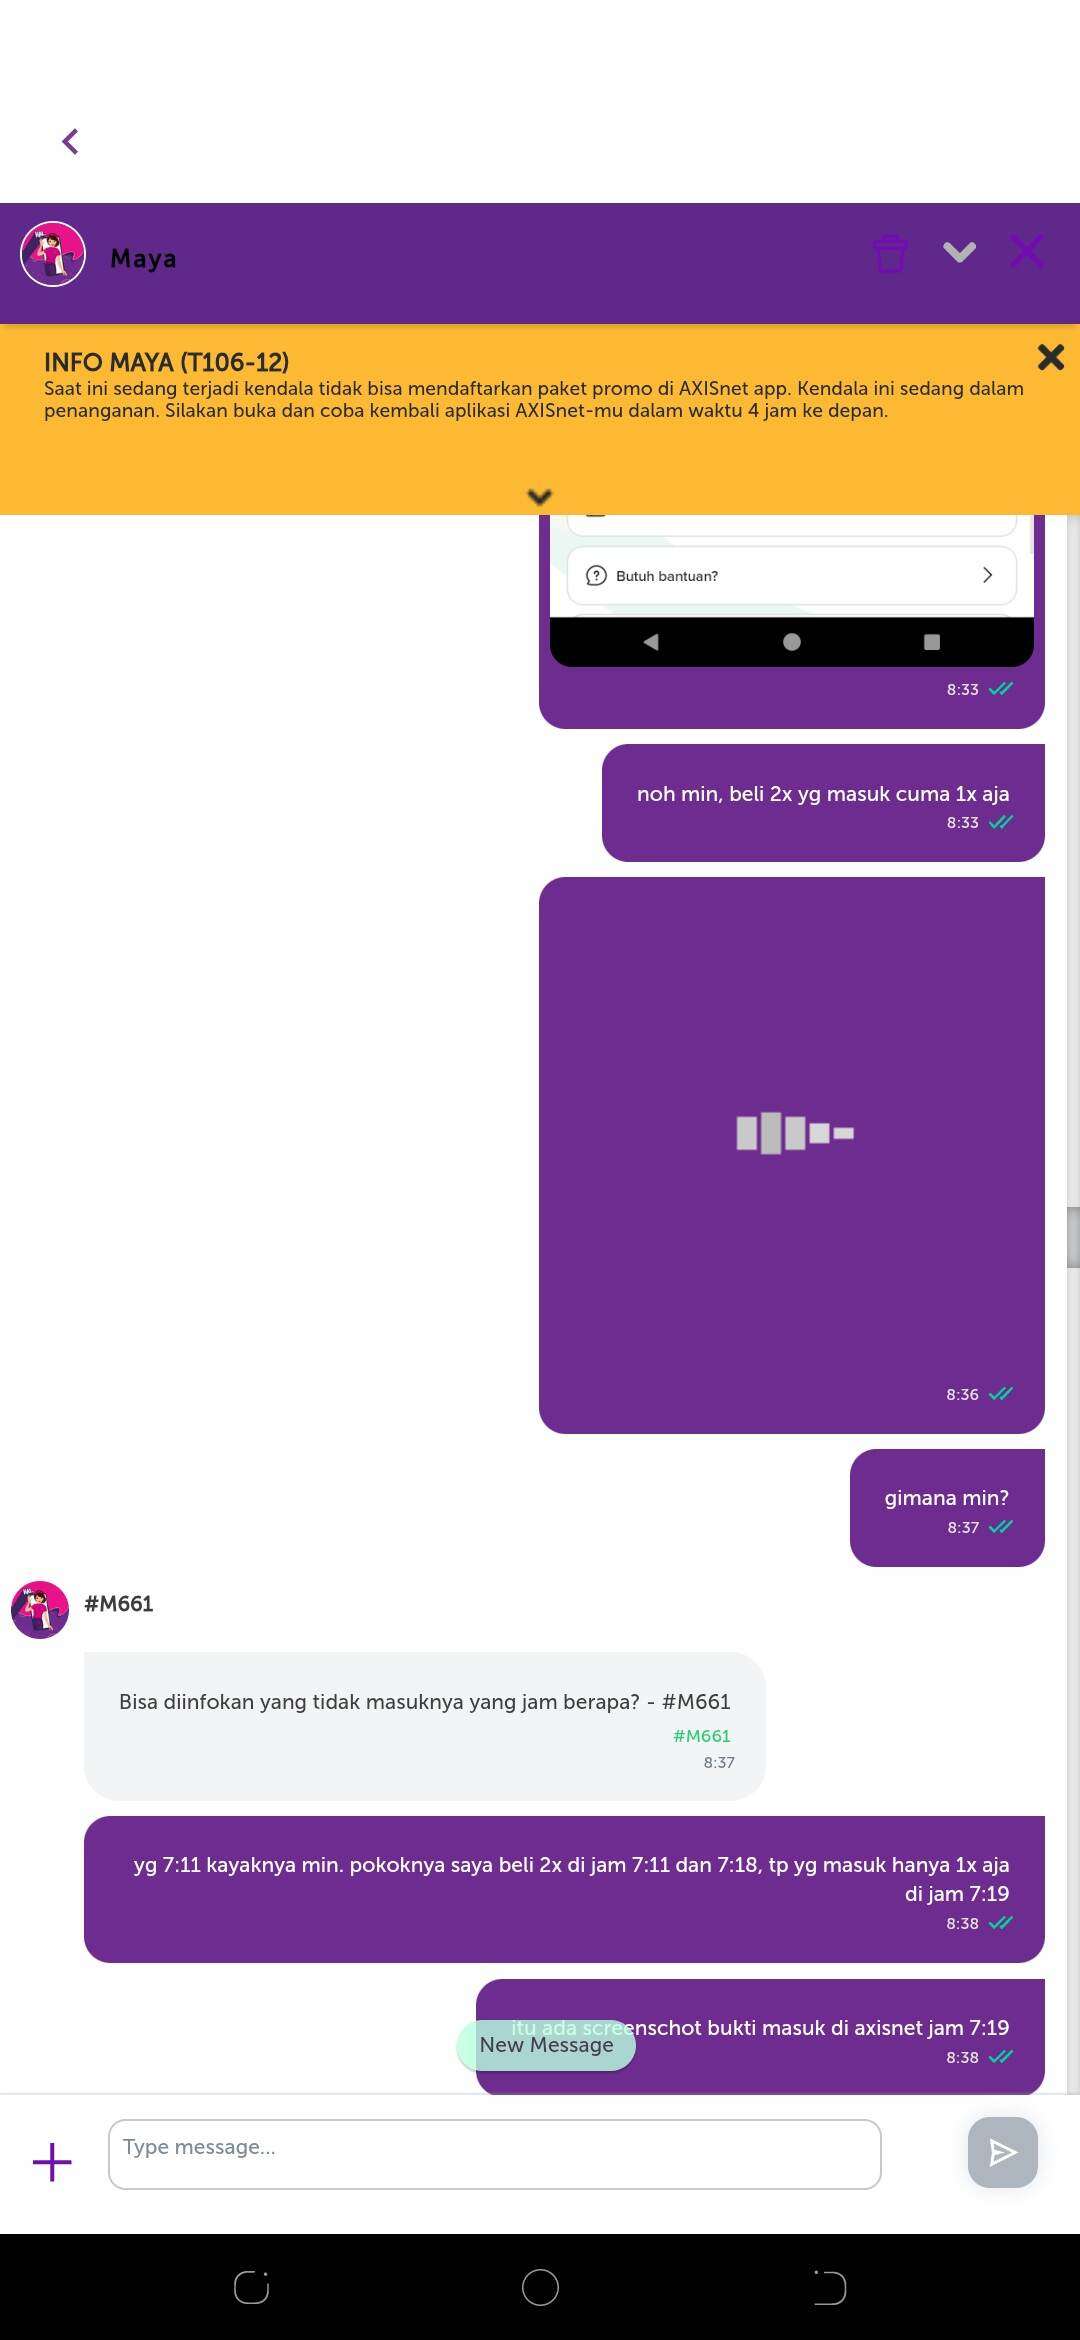The width and height of the screenshot is (1080, 2340).
Task: Tap the system home button in navigation bar
Action: point(540,2287)
